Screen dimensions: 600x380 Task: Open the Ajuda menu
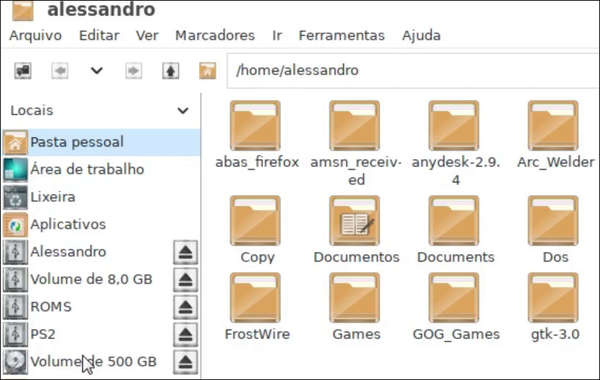click(x=421, y=36)
